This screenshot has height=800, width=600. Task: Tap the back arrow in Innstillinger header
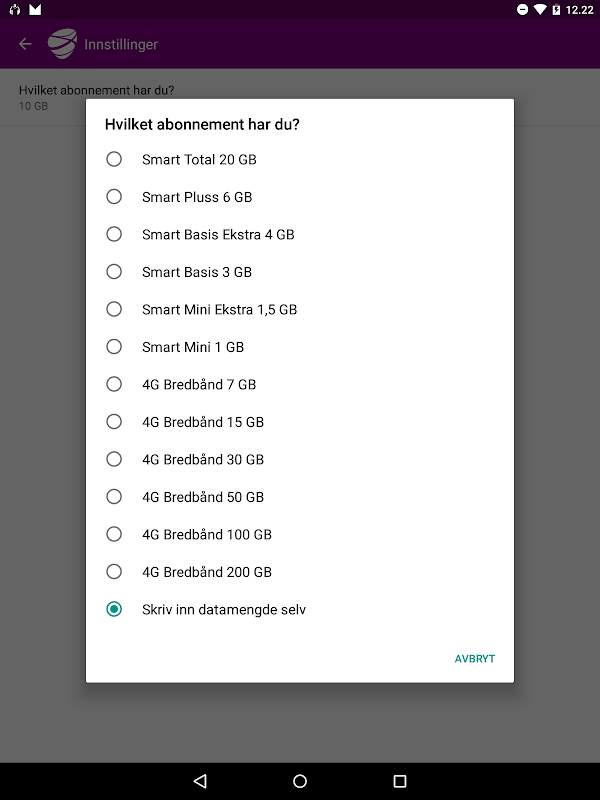pos(25,44)
